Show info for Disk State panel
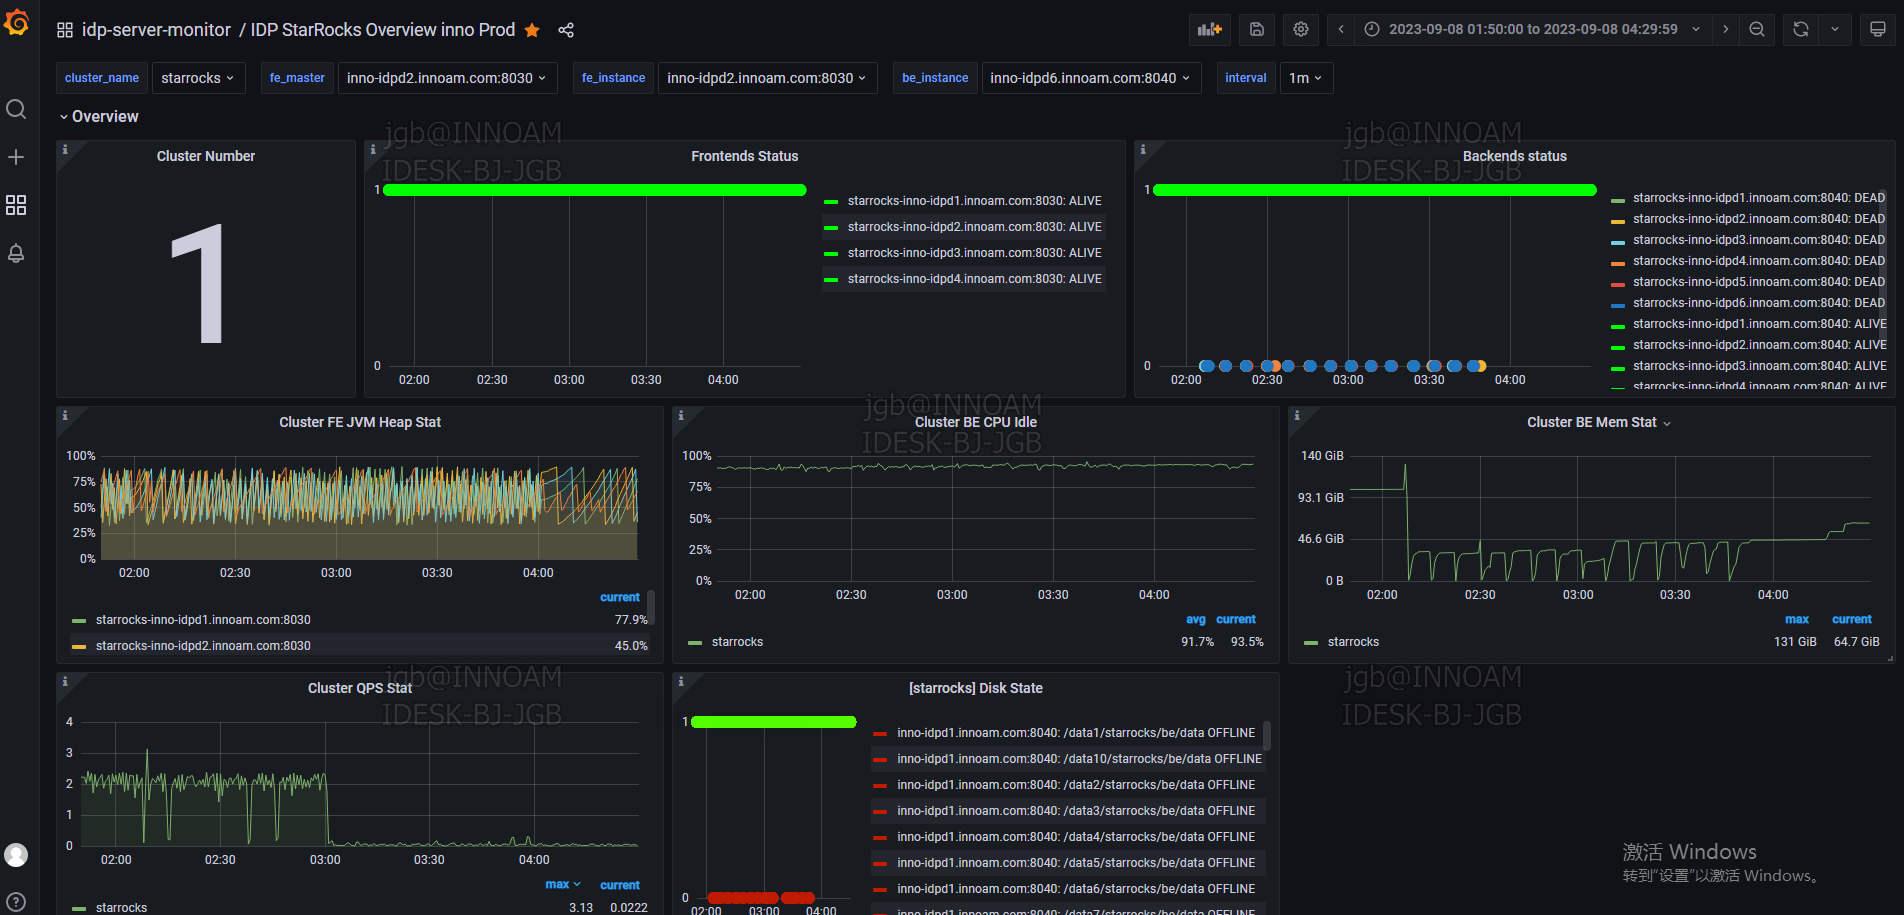Screen dimensions: 1904x915 [681, 681]
